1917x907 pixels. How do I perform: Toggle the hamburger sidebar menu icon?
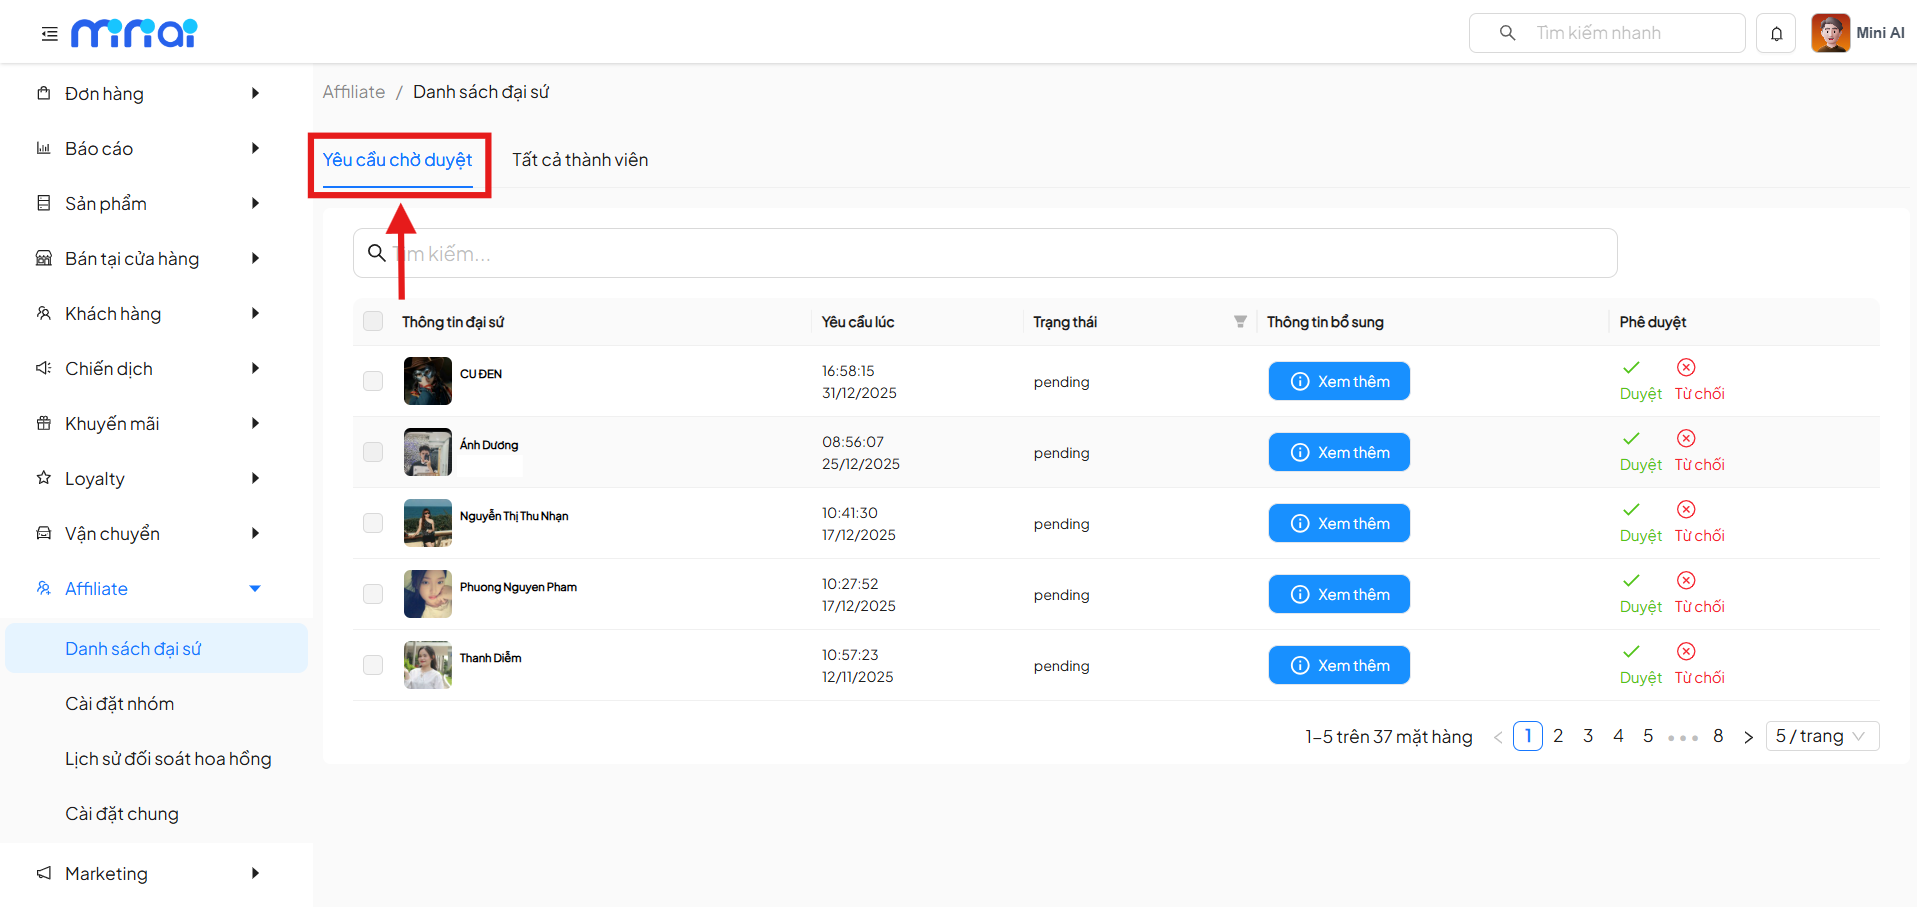[49, 34]
